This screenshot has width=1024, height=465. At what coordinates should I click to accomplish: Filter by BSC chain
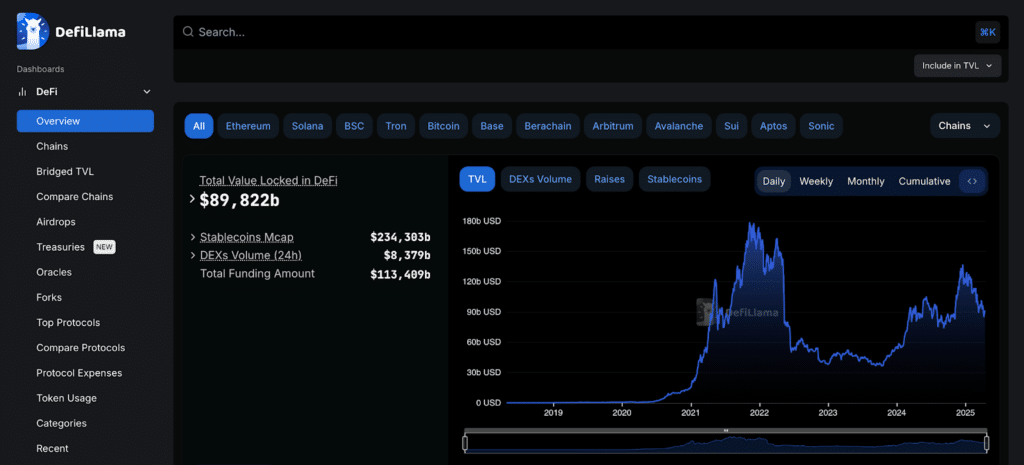(x=354, y=126)
